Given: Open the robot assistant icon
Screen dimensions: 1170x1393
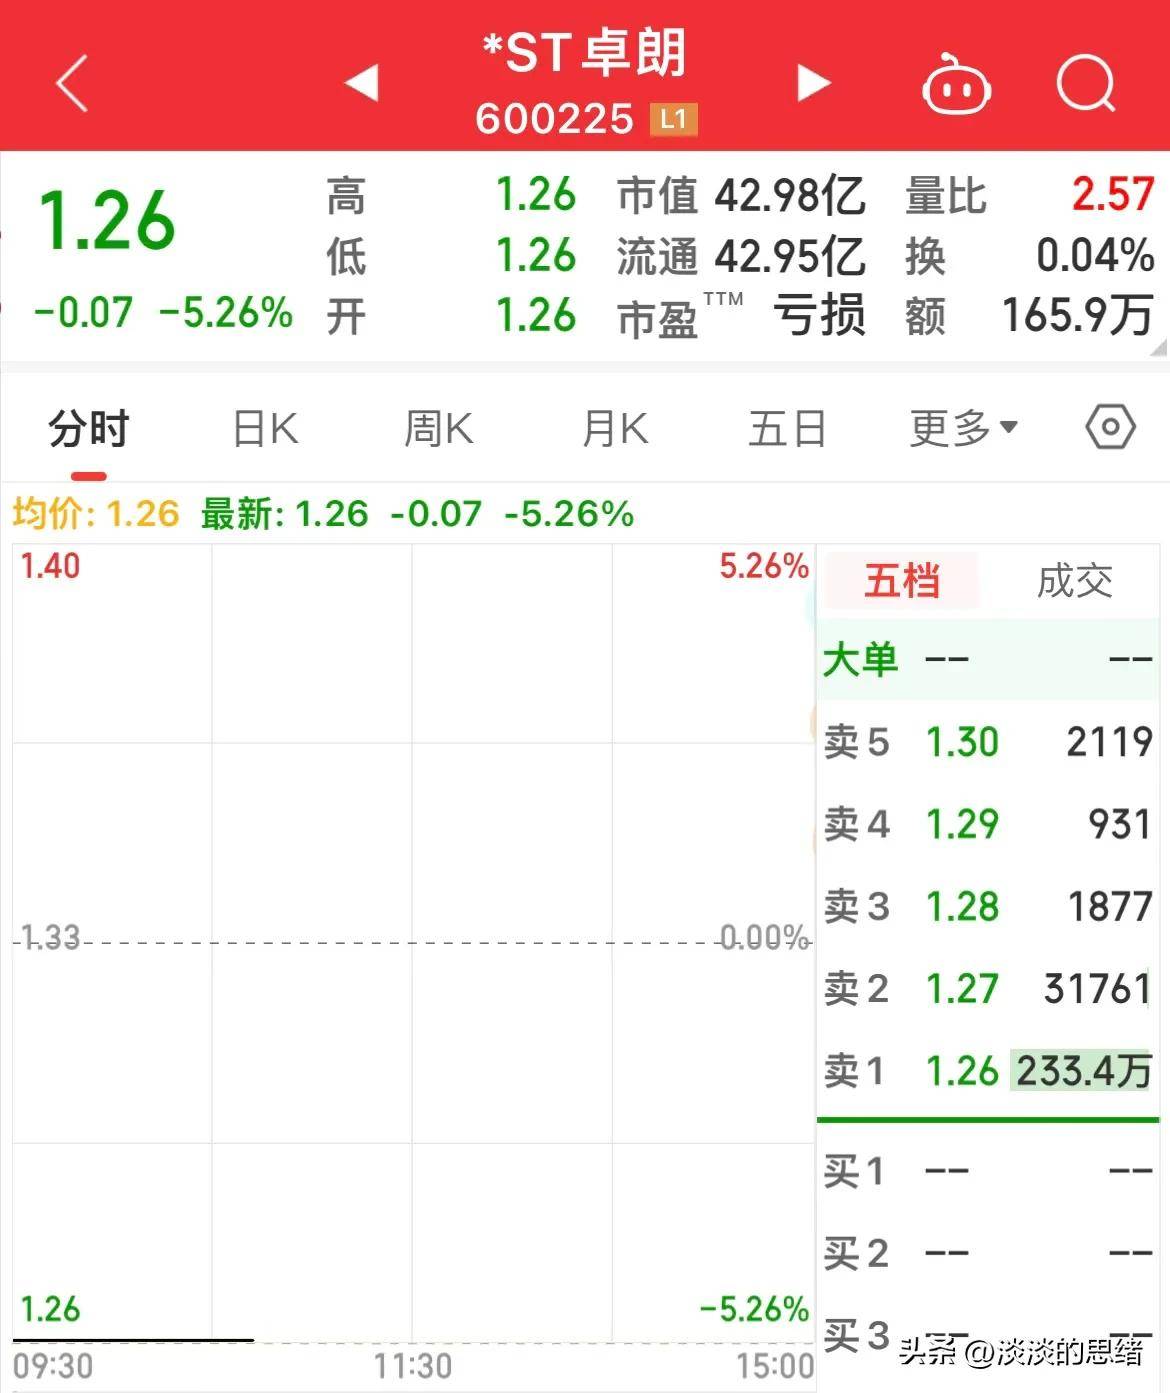Looking at the screenshot, I should [x=956, y=85].
